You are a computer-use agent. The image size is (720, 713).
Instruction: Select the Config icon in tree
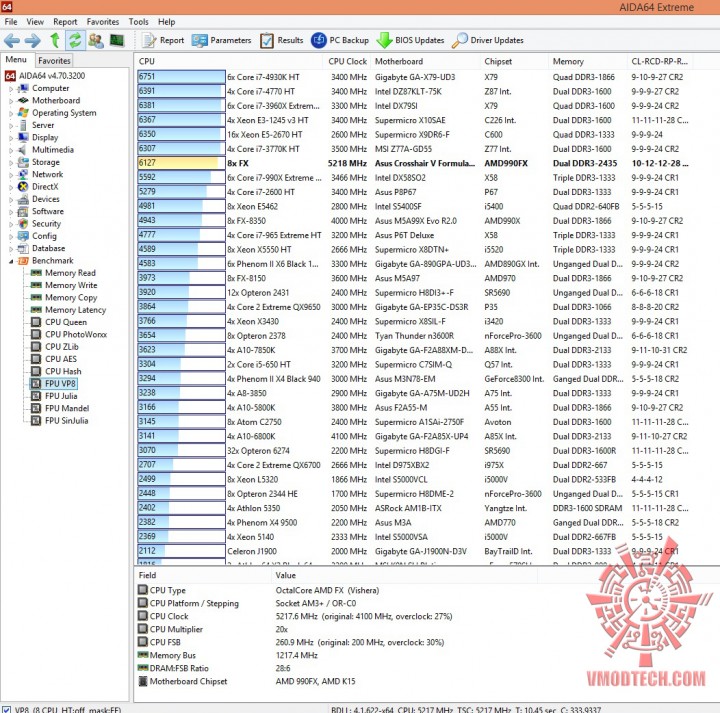[x=23, y=236]
